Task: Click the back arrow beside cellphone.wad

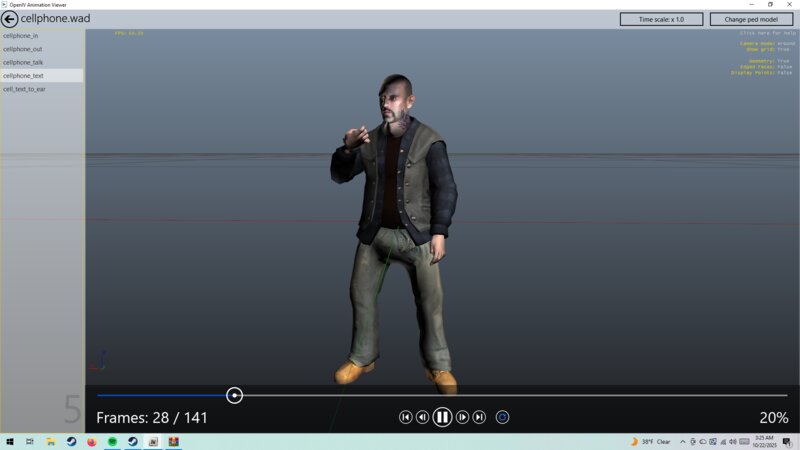Action: (x=9, y=19)
